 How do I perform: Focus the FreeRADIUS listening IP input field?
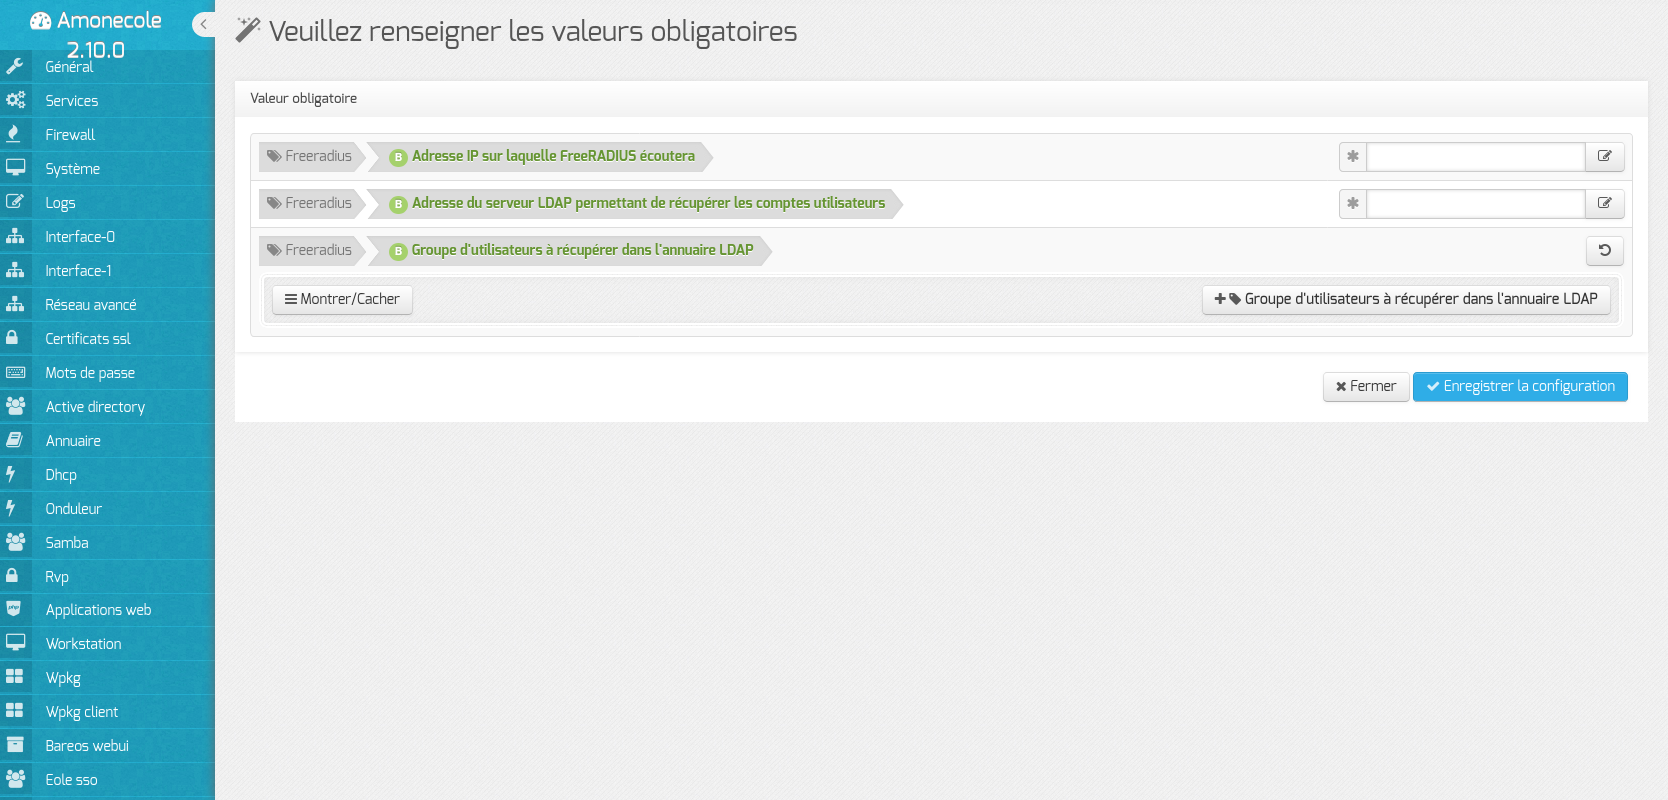point(1475,157)
